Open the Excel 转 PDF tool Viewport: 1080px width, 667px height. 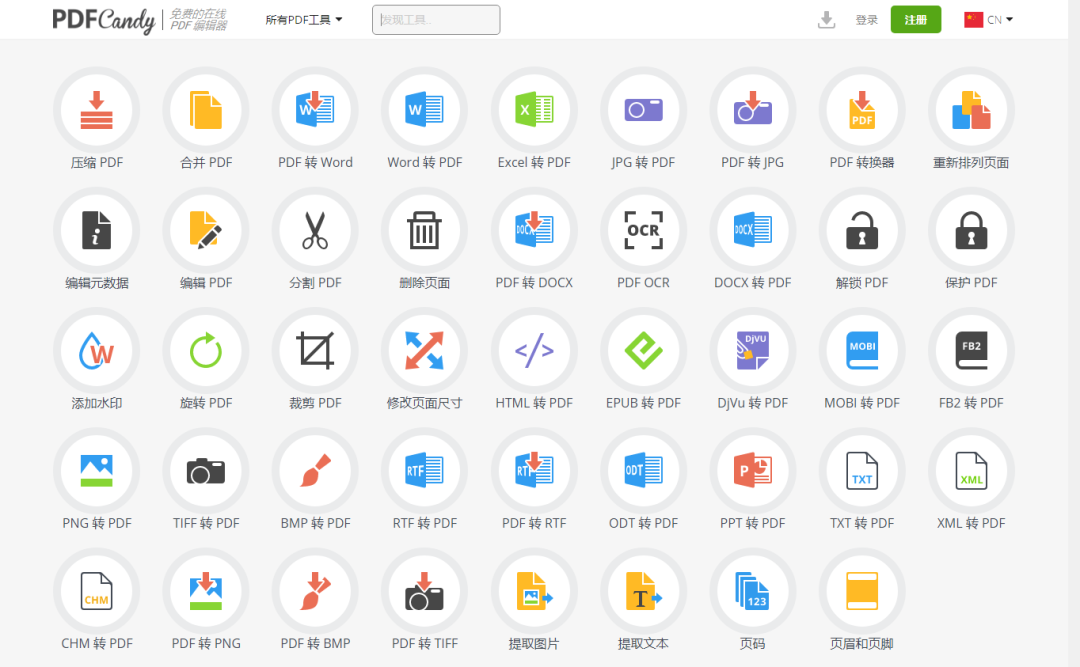coord(534,110)
